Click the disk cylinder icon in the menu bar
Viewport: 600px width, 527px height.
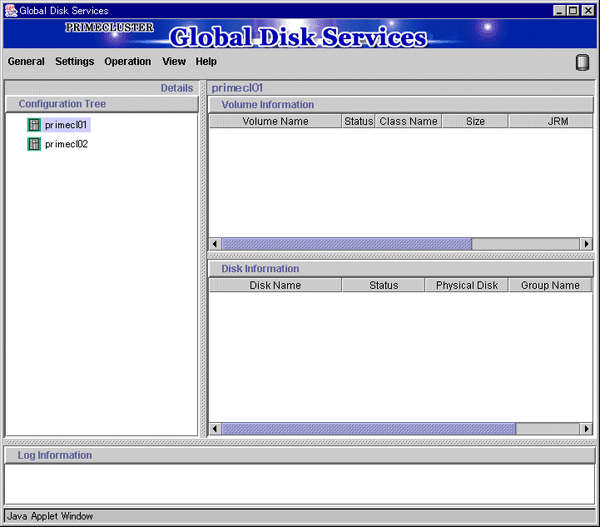[x=582, y=62]
